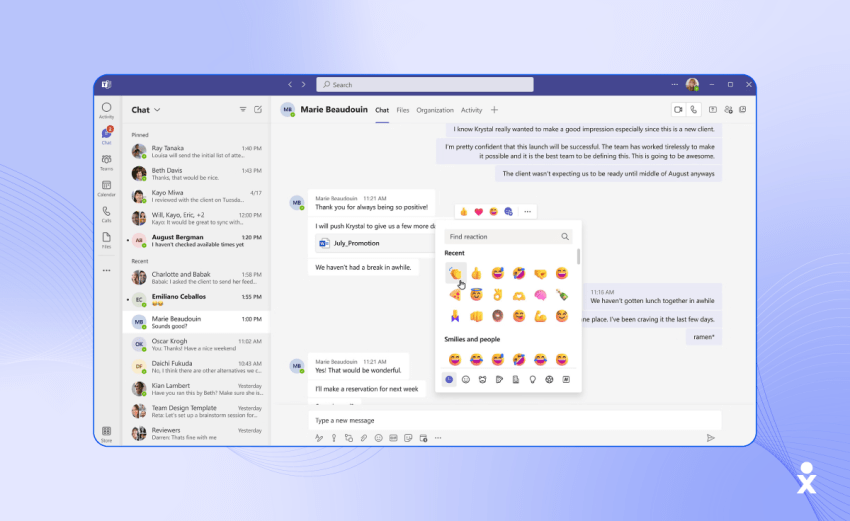Filter the chat list
Image resolution: width=850 pixels, height=521 pixels.
click(x=243, y=110)
